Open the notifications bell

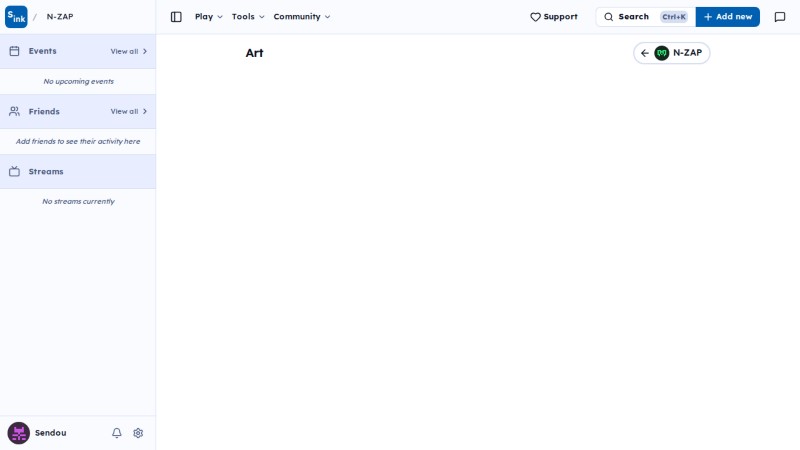point(117,433)
